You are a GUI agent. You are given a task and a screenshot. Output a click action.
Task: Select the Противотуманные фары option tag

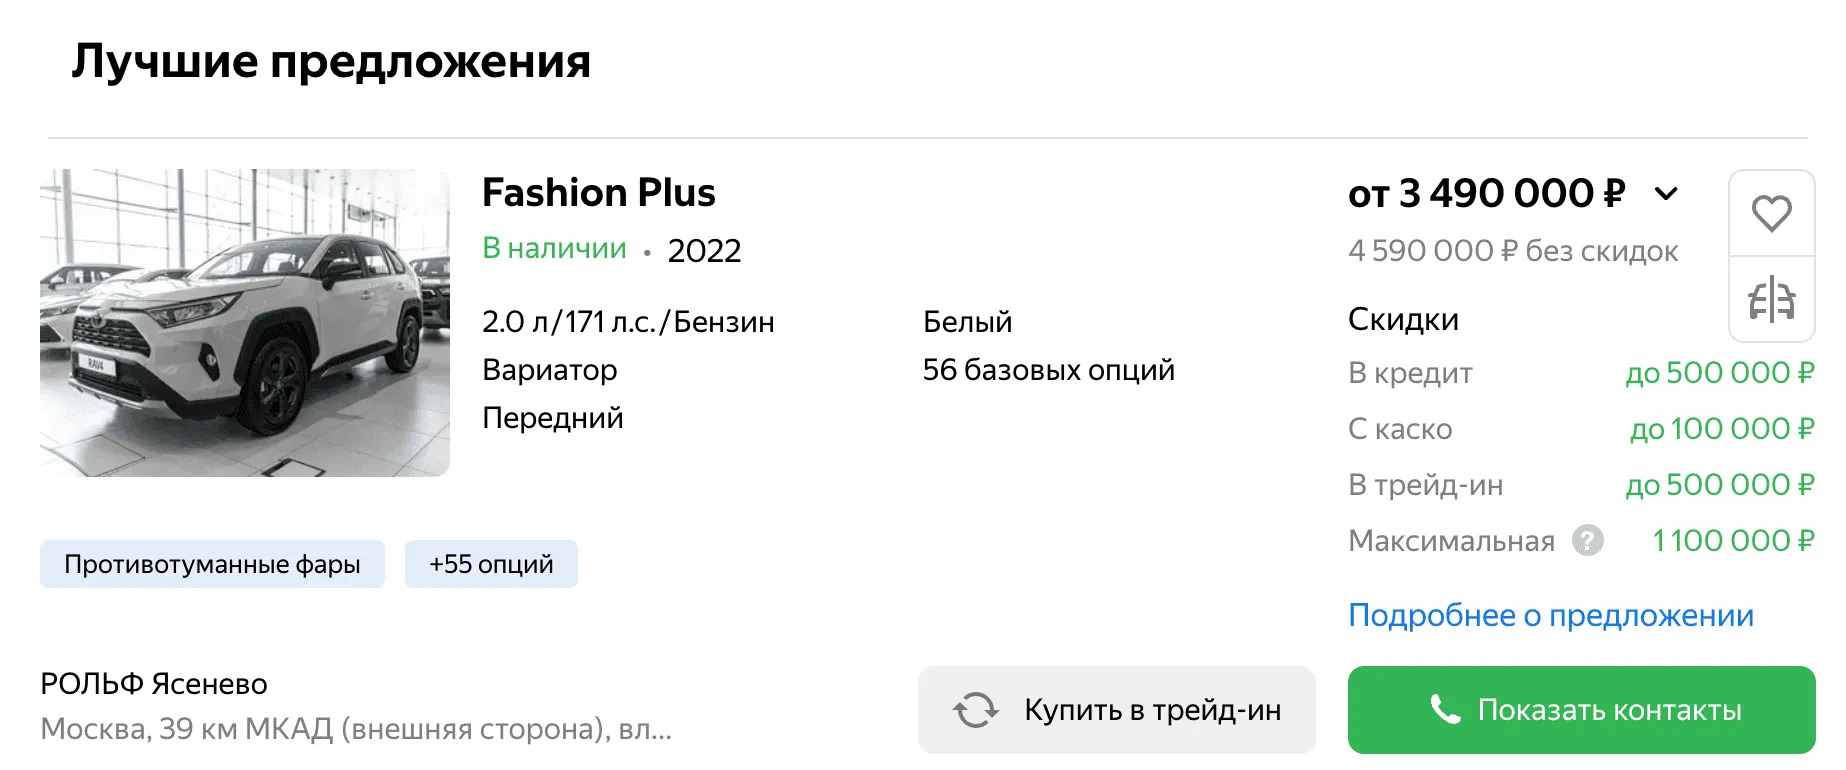[212, 564]
